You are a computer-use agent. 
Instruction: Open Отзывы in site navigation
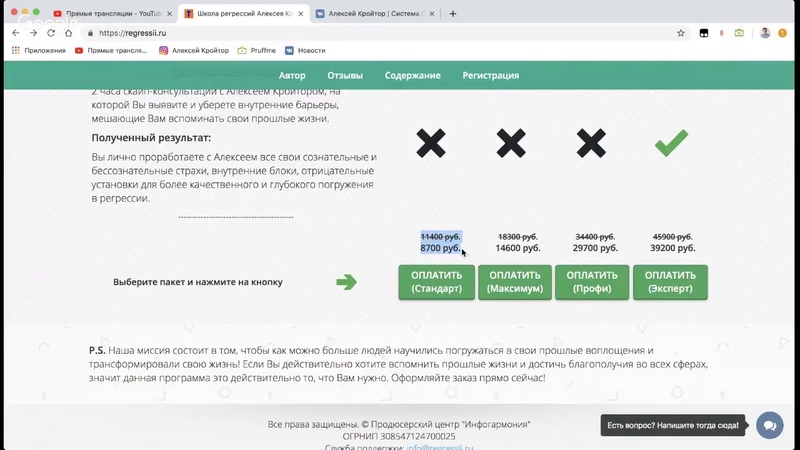coord(345,75)
